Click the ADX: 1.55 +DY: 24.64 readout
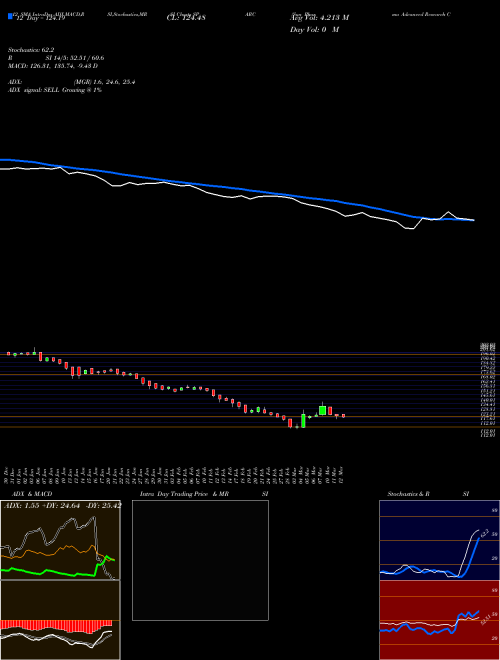This screenshot has width=500, height=660. 62,505
